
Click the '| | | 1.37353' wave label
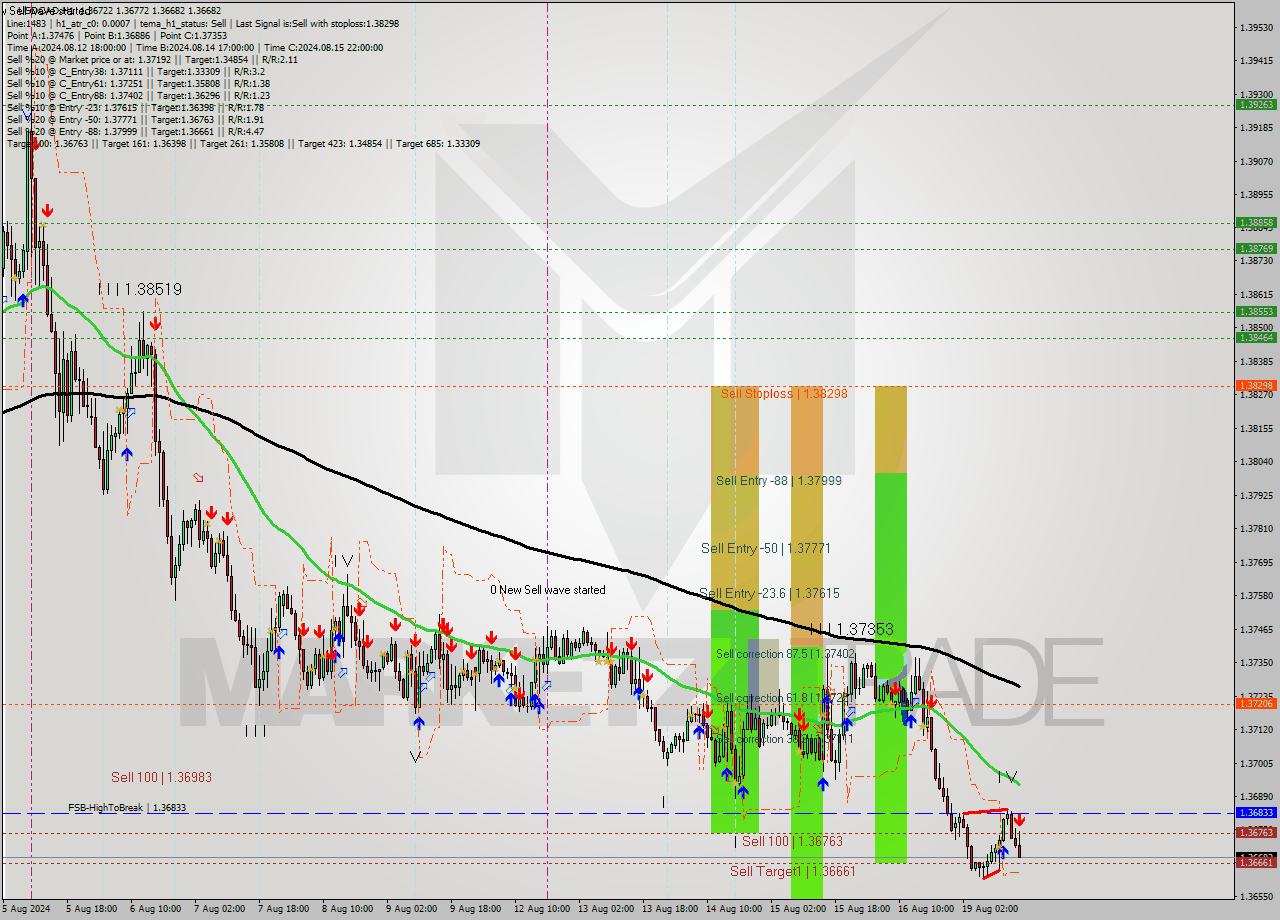click(852, 629)
